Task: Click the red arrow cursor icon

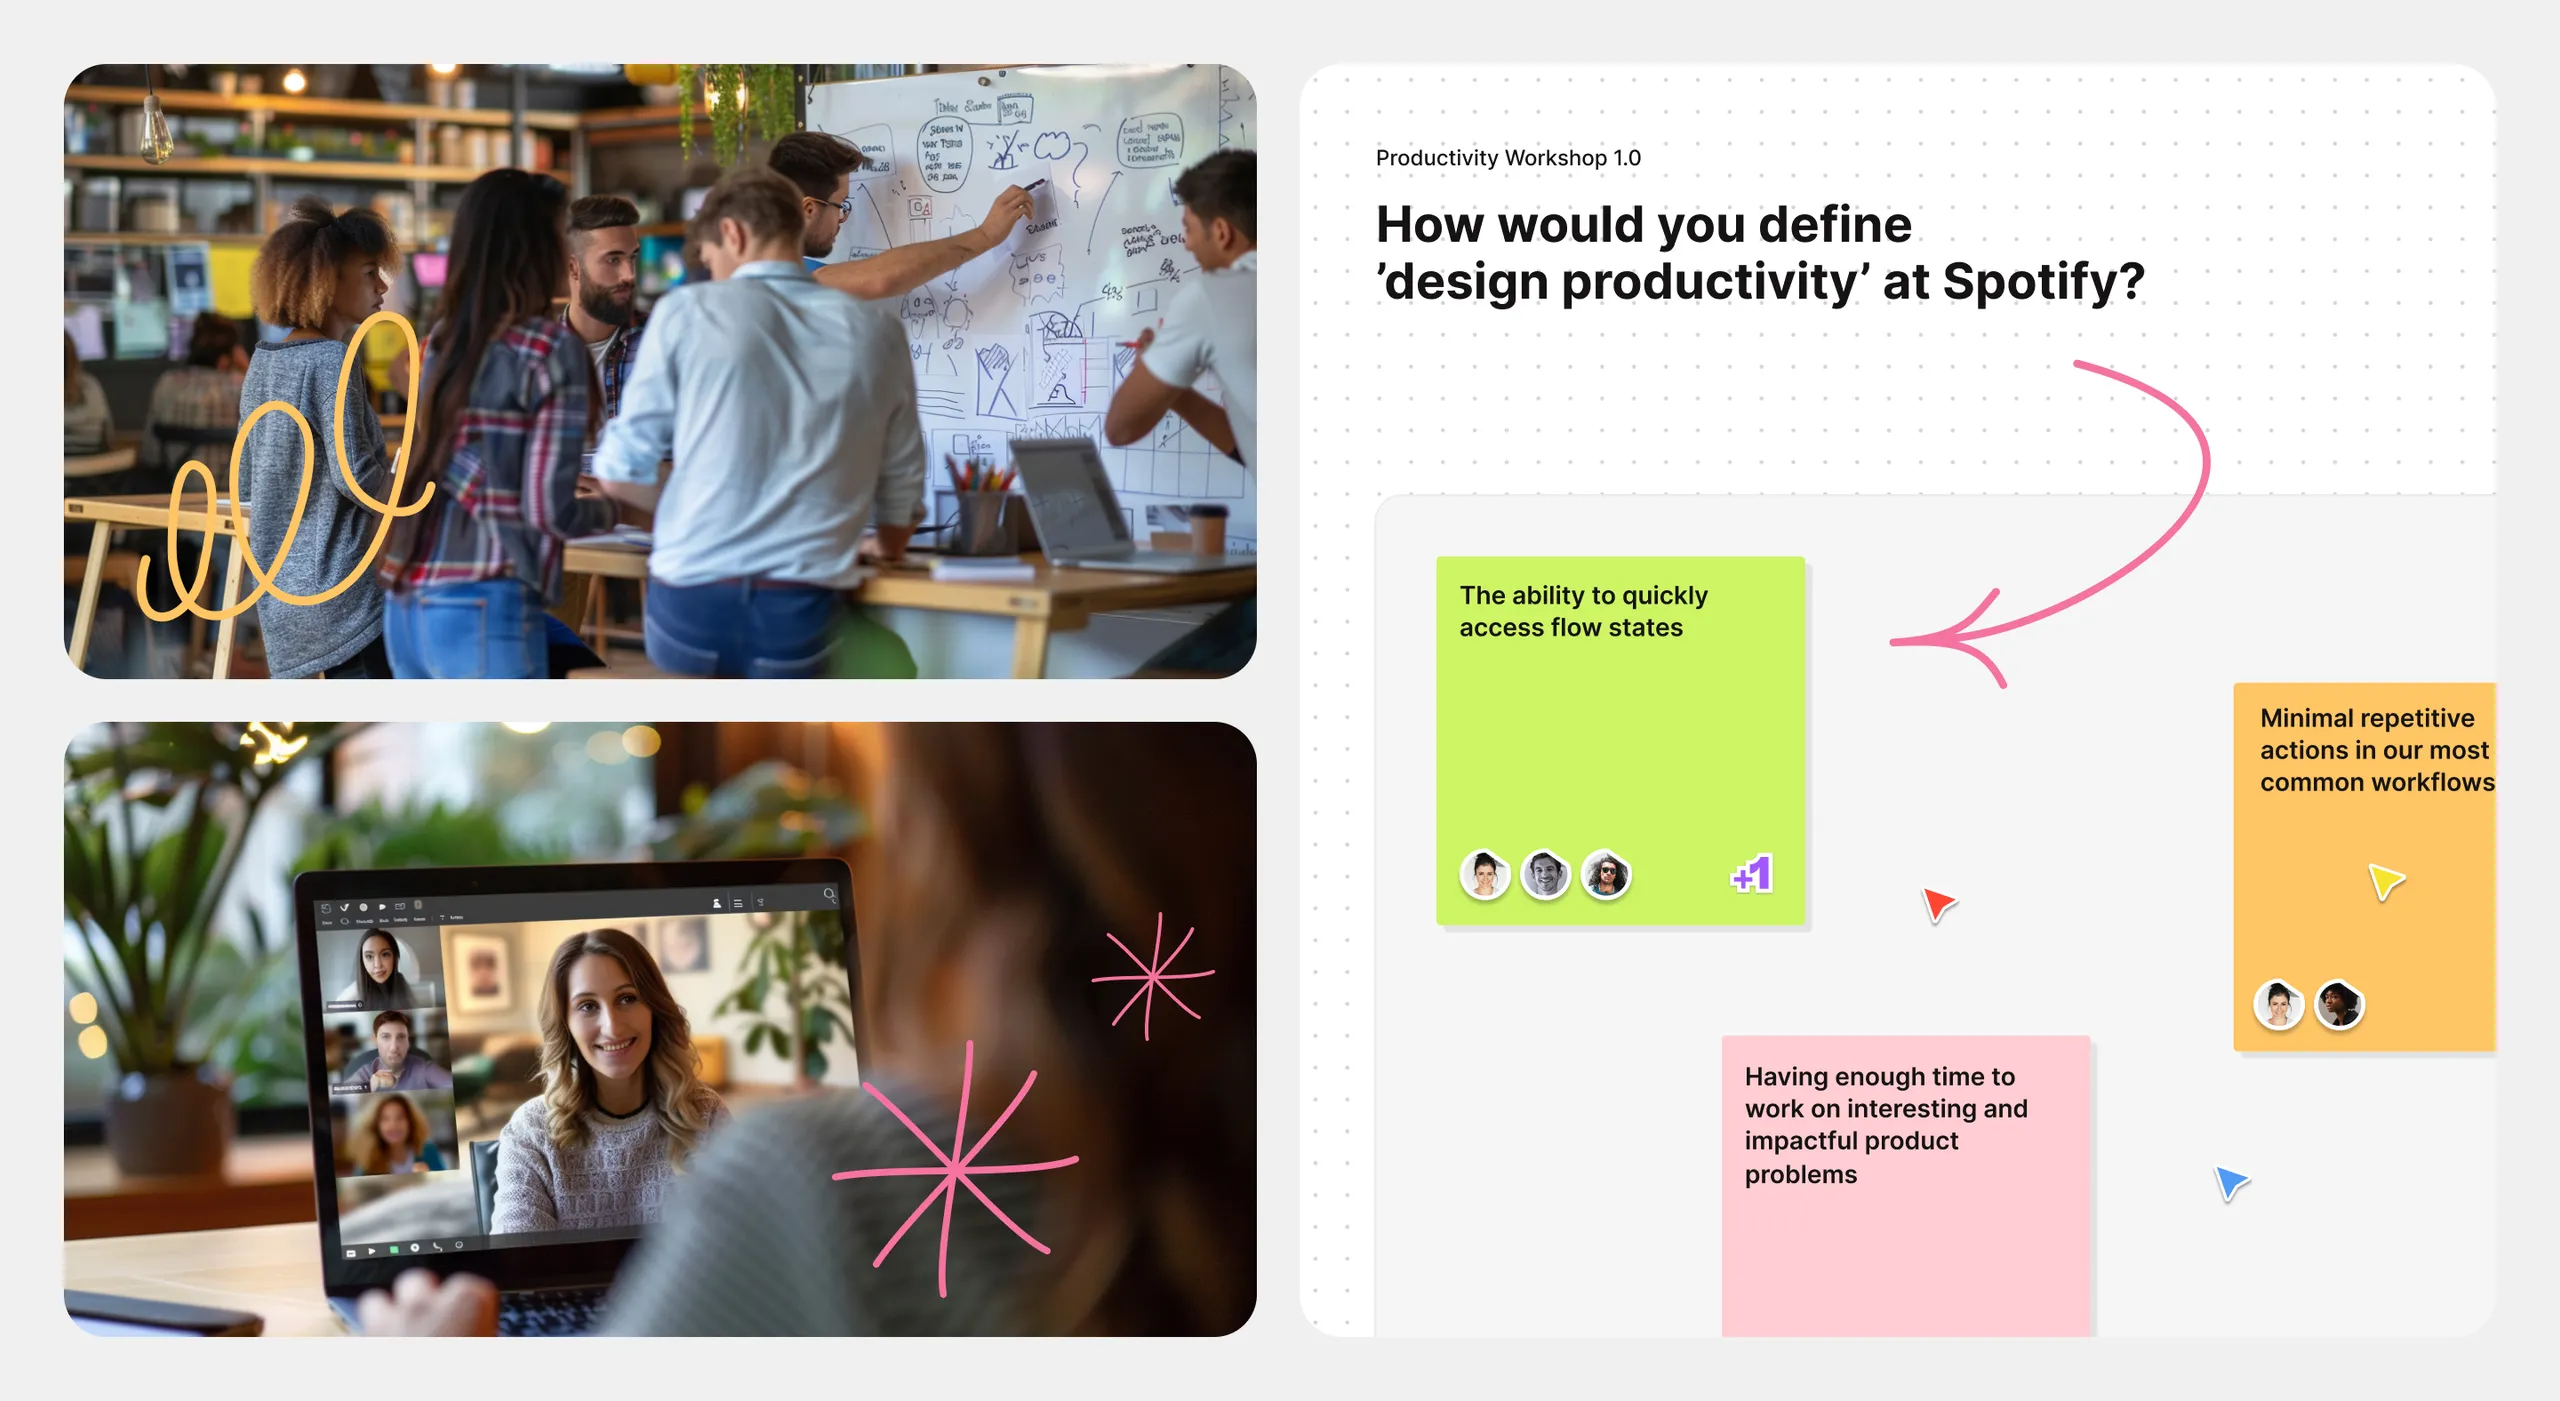Action: click(1937, 904)
